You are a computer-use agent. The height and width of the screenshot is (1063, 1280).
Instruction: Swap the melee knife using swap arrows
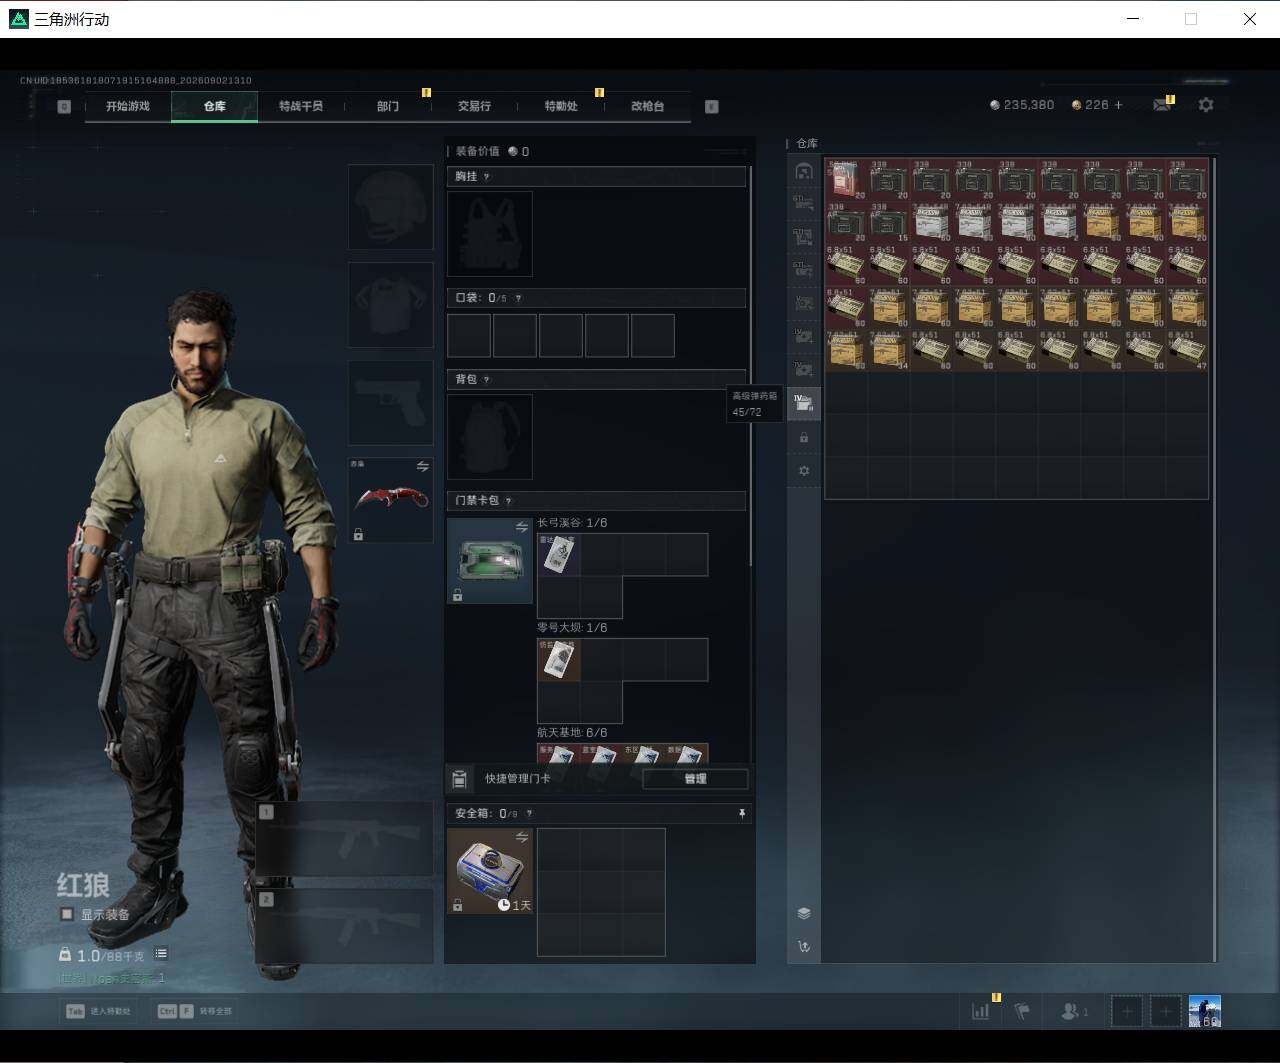[422, 467]
